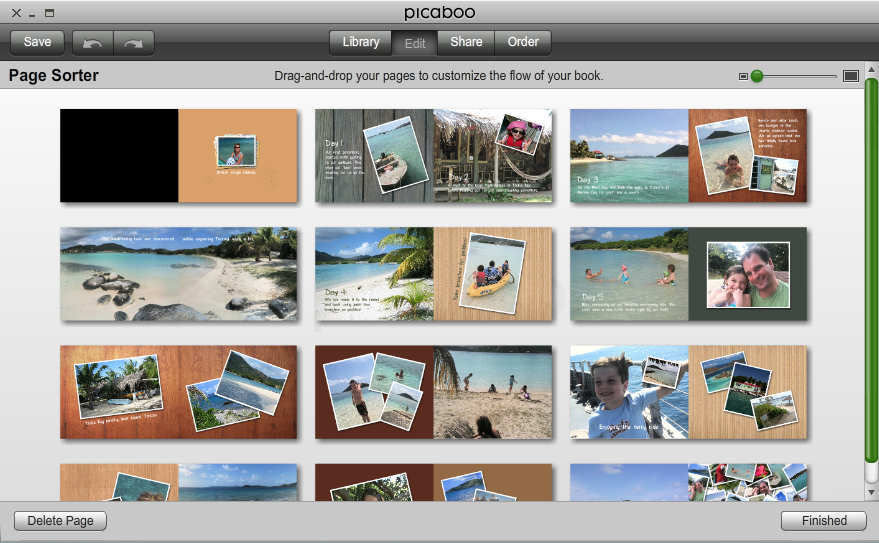Click the scrollbar down arrow
Viewport: 879px width, 543px height.
(871, 493)
